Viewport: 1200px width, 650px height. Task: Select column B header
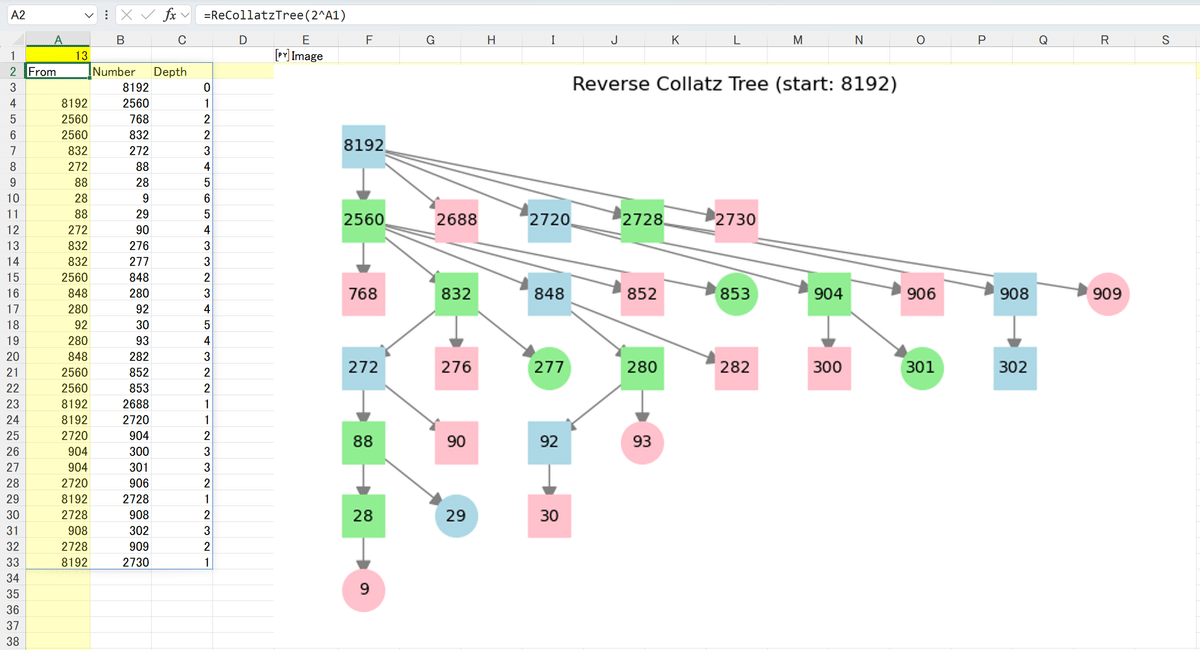[120, 40]
